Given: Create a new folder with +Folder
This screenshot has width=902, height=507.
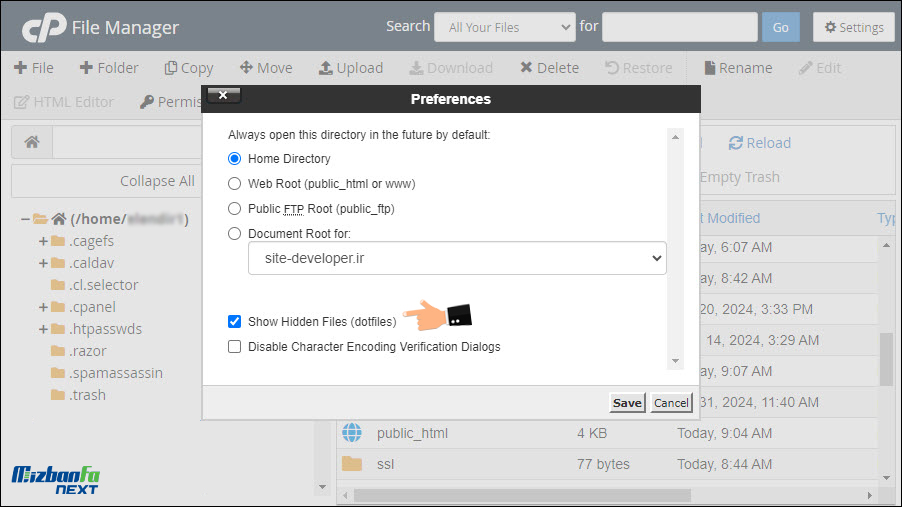Looking at the screenshot, I should [x=109, y=68].
